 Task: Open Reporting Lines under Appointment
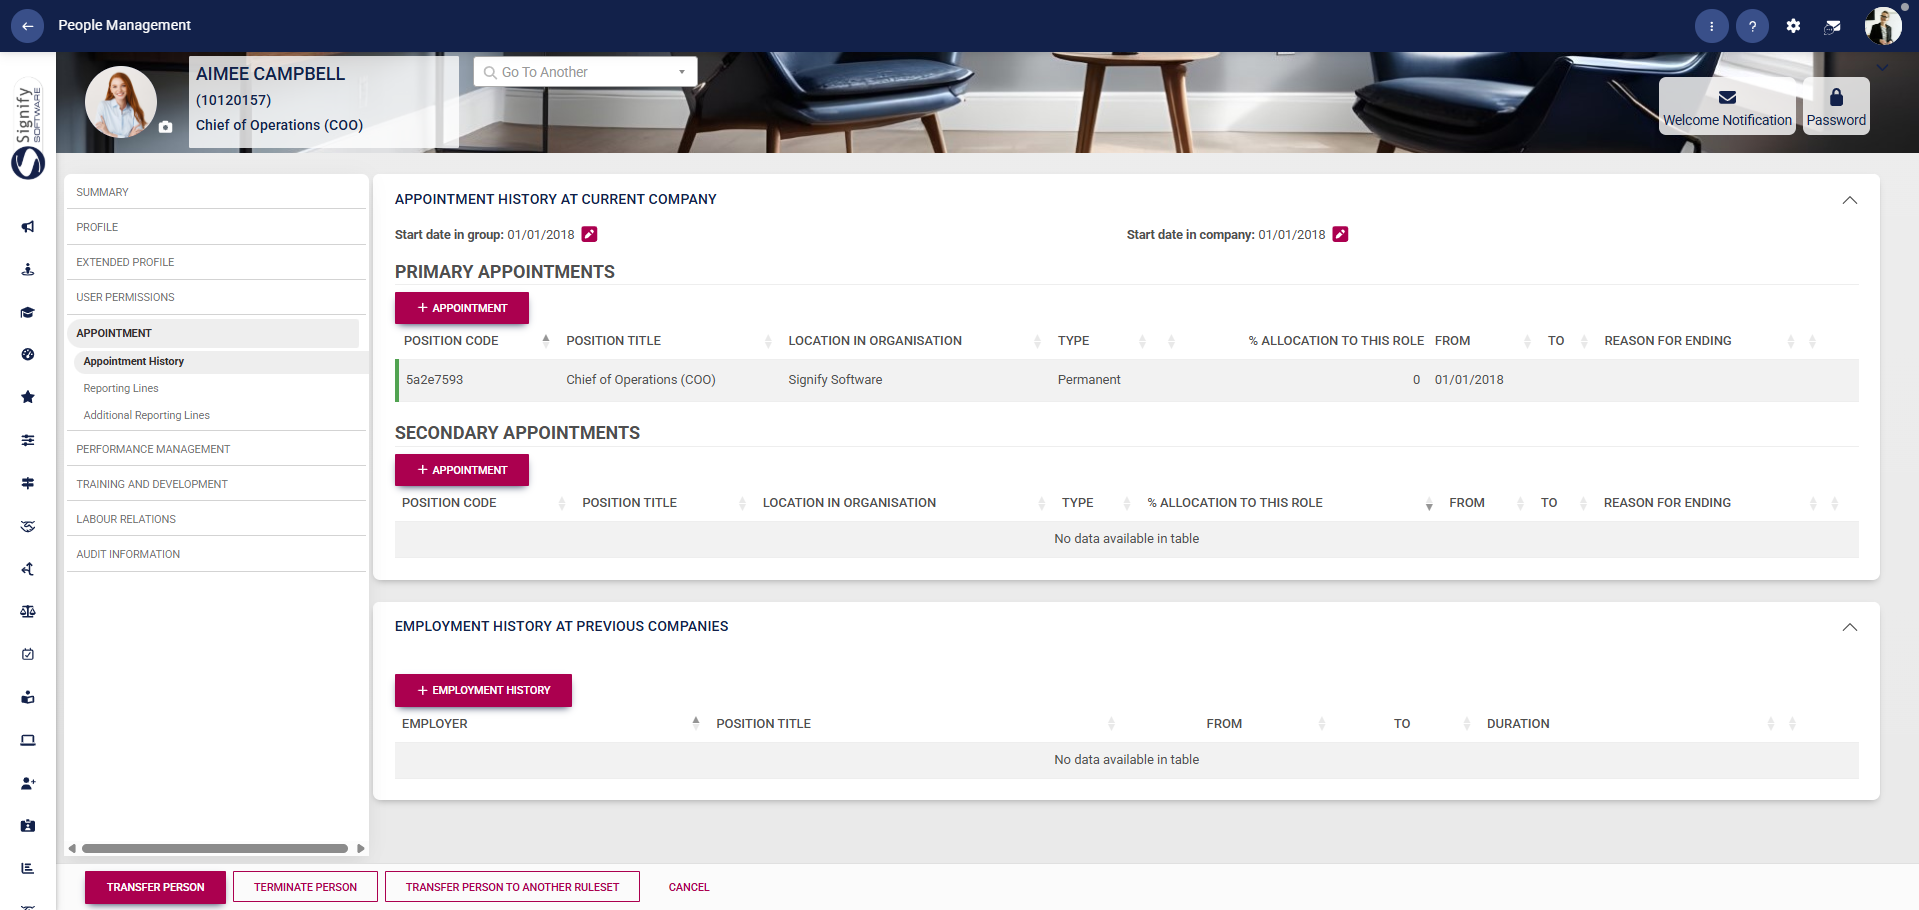[120, 388]
